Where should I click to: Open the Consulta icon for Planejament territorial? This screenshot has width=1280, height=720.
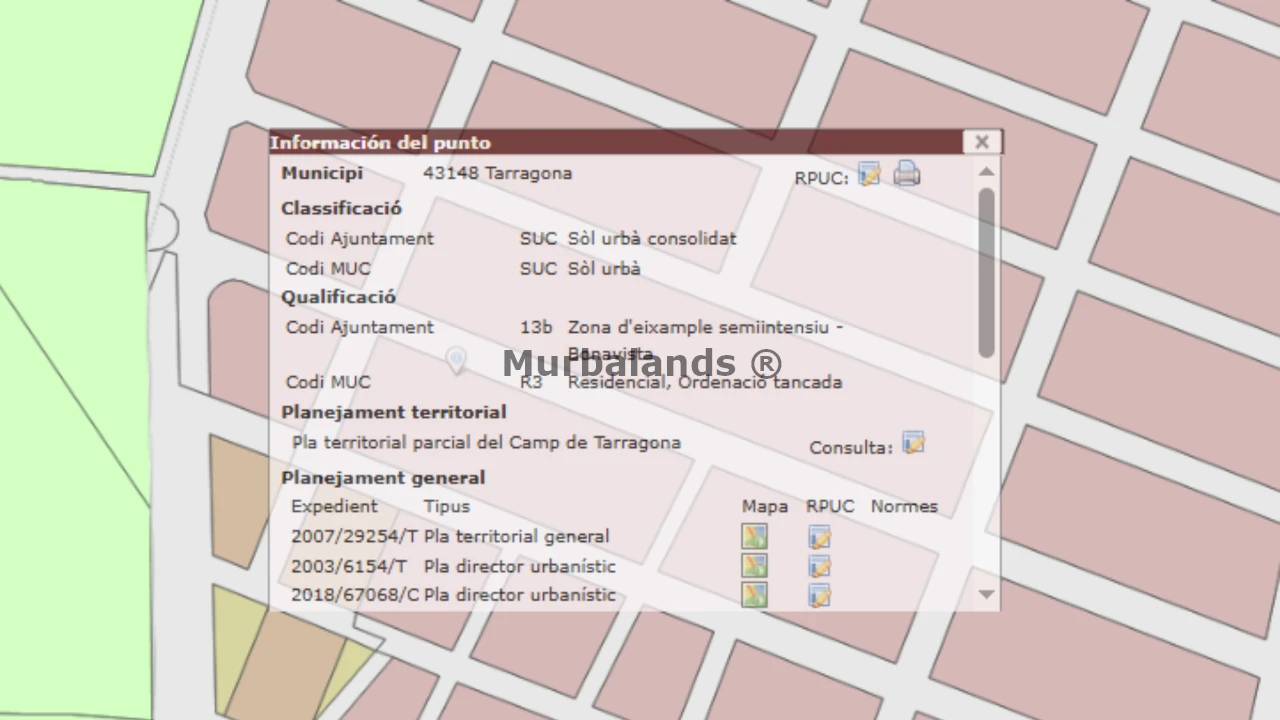tap(913, 443)
